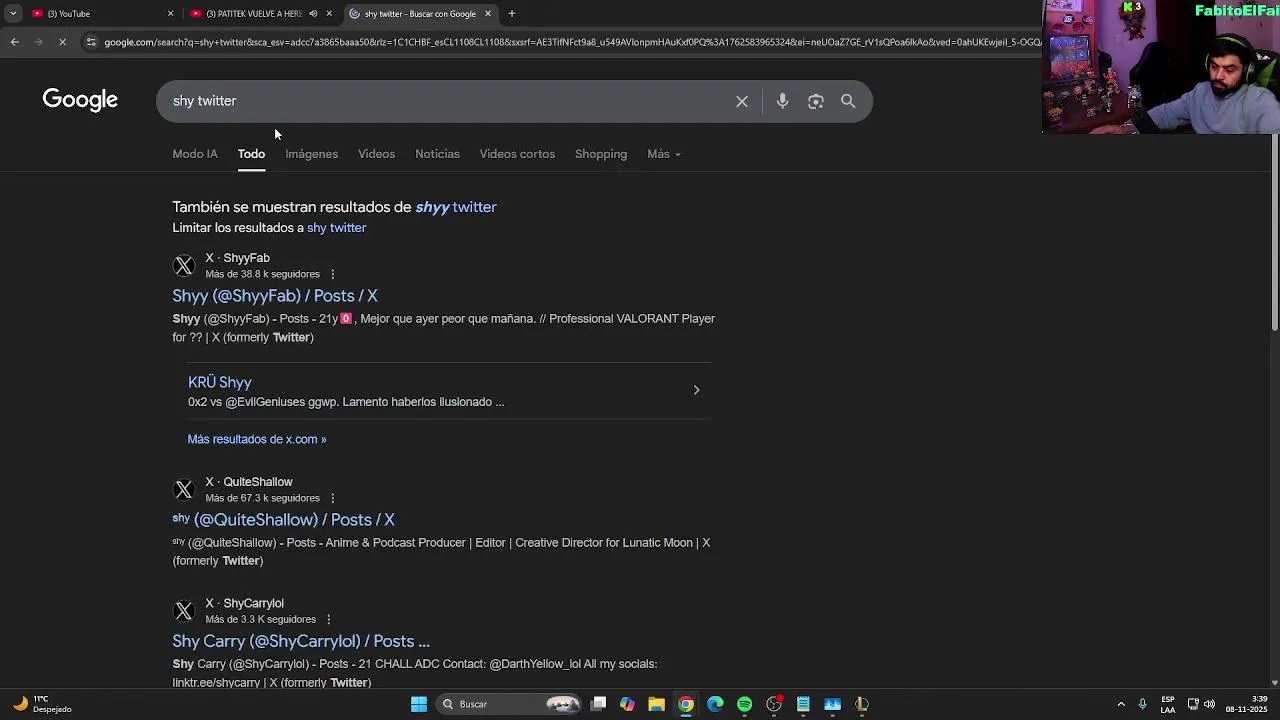Close the PAITIEK VUELVE browser tab
This screenshot has height=720, width=1280.
[329, 14]
